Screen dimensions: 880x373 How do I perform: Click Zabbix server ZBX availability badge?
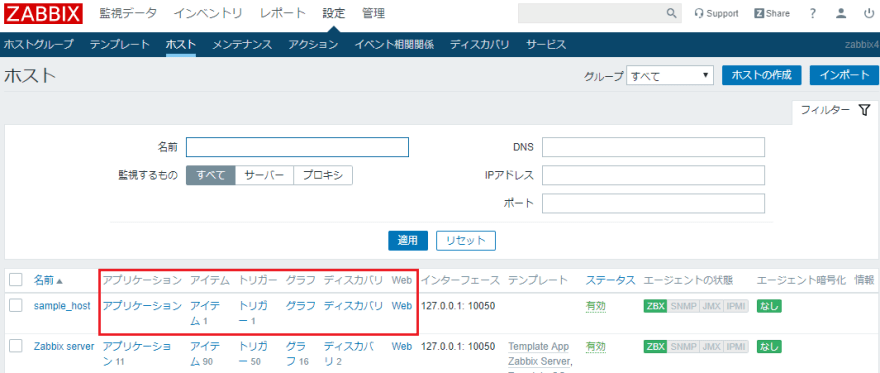(655, 347)
